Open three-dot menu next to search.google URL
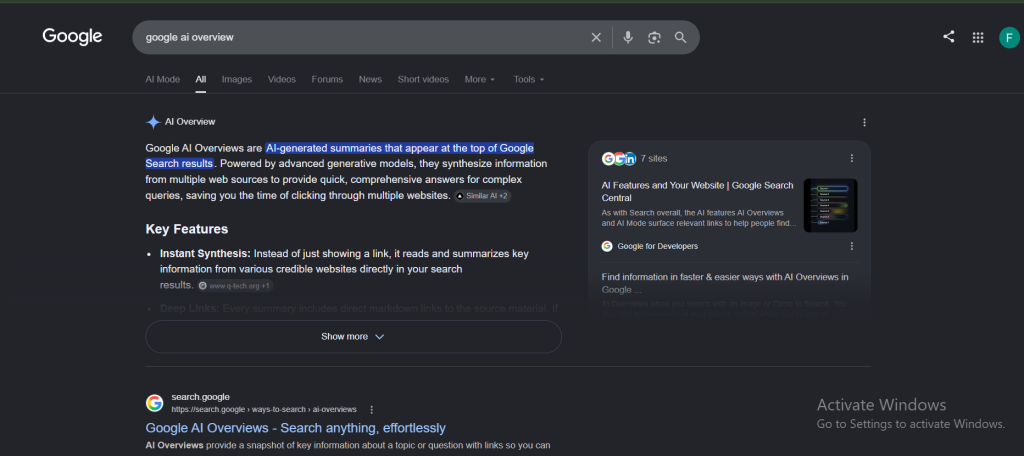This screenshot has height=456, width=1024. pos(372,410)
